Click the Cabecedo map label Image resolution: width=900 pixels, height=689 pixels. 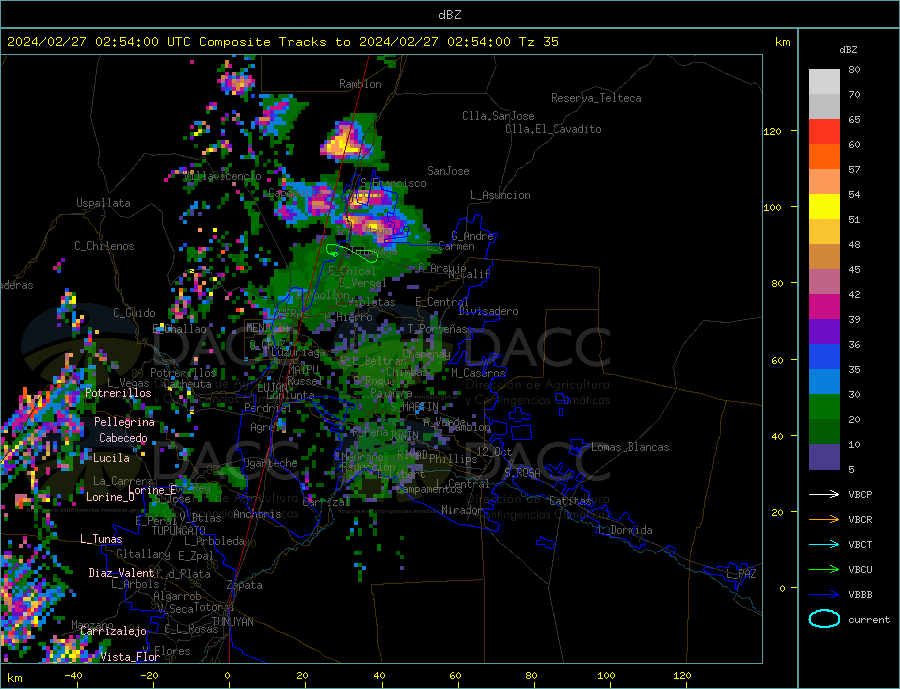[123, 438]
